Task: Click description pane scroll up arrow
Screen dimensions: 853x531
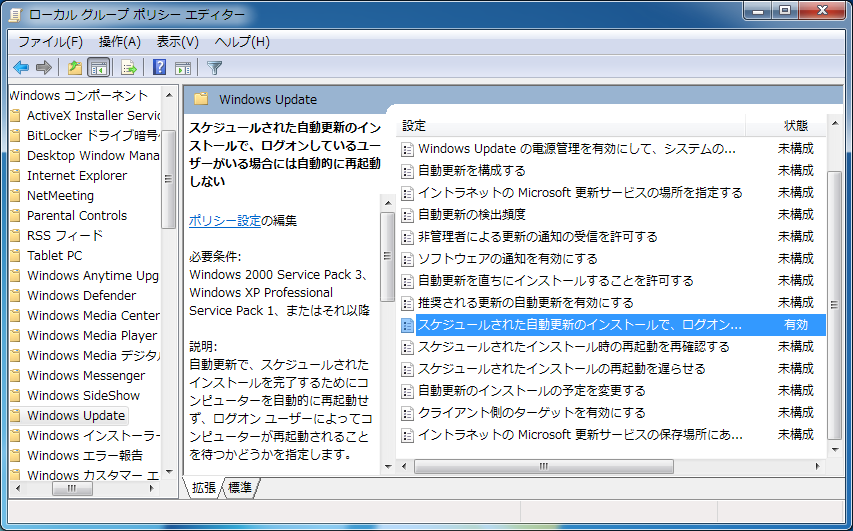Action: (388, 203)
